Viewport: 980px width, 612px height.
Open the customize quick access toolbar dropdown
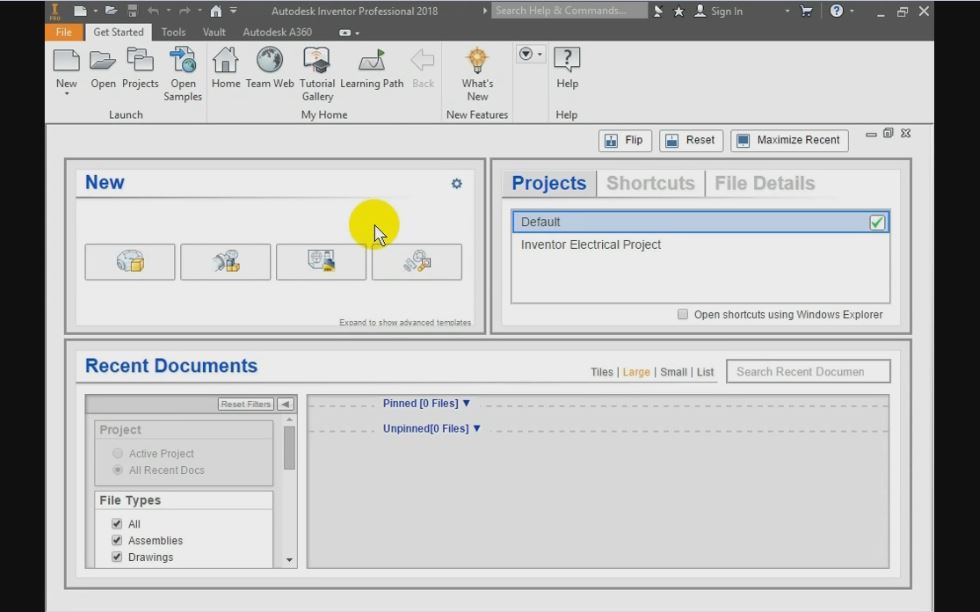click(x=233, y=11)
